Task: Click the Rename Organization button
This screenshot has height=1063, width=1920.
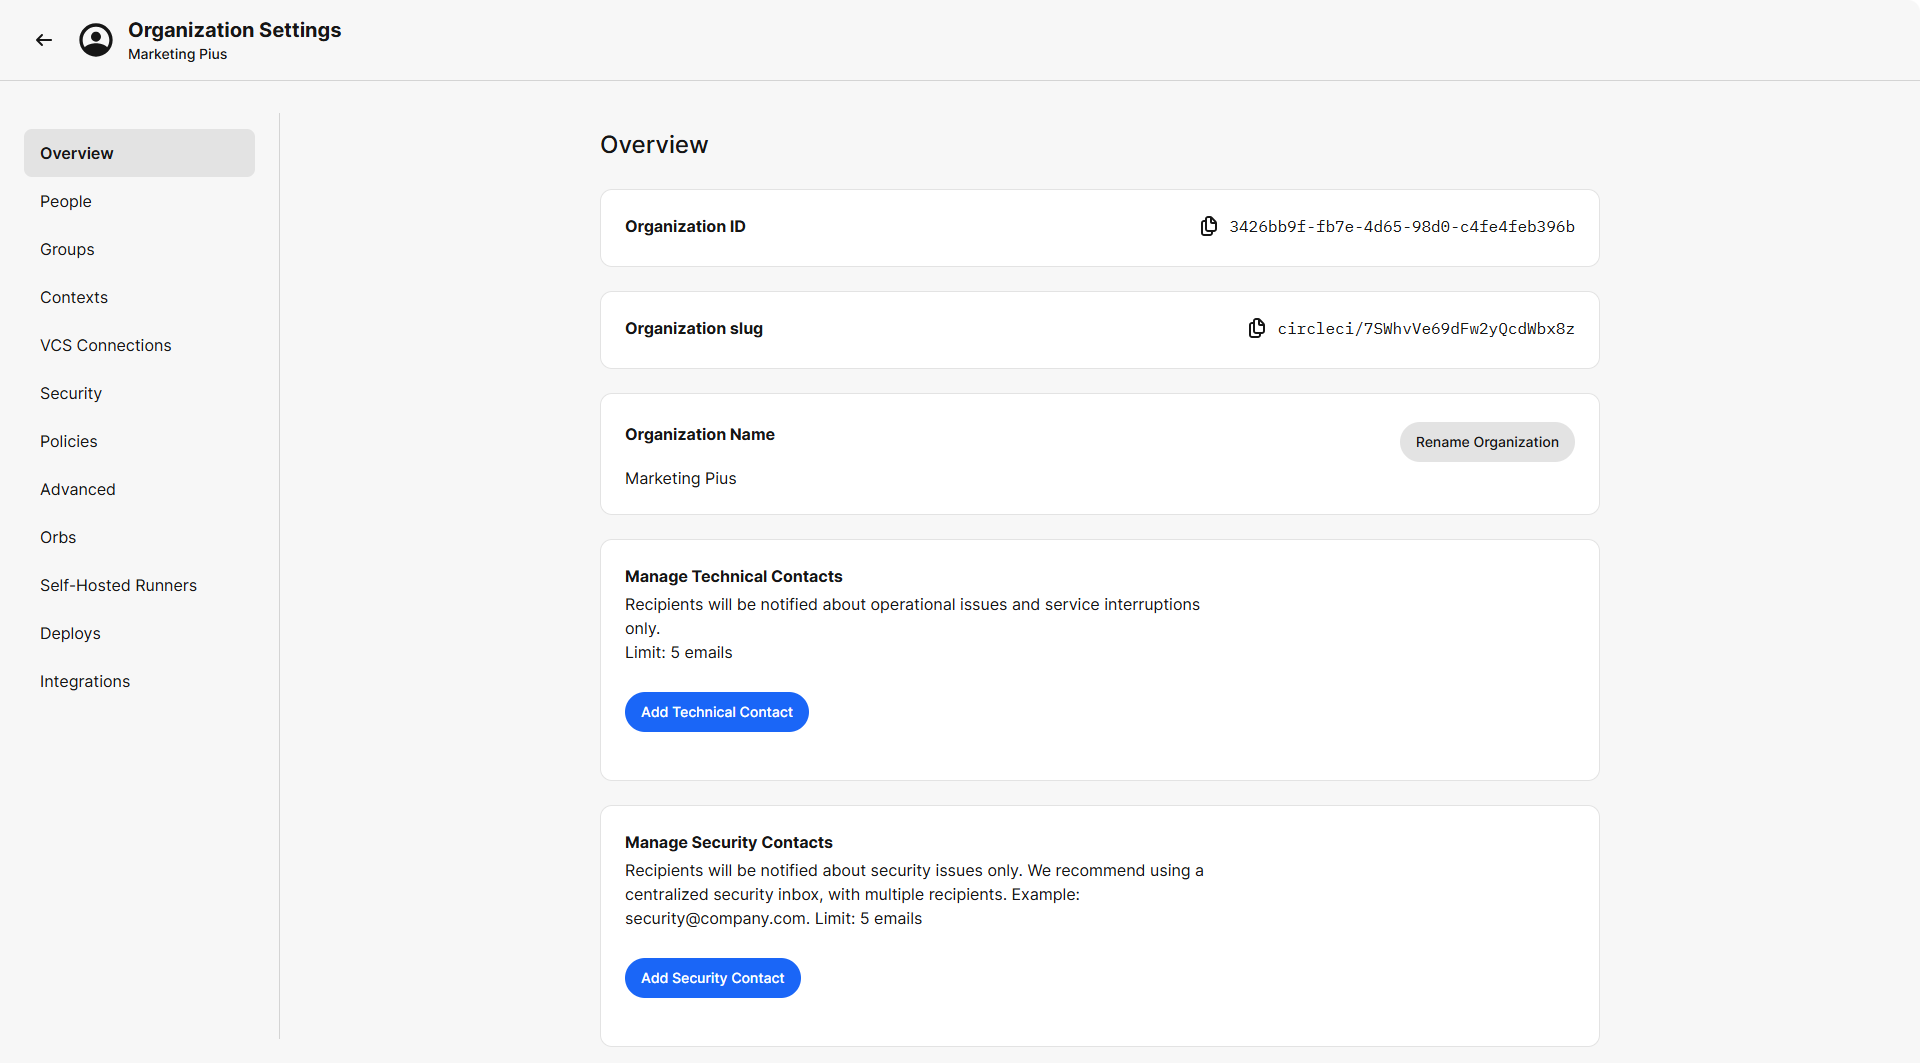Action: [x=1486, y=442]
